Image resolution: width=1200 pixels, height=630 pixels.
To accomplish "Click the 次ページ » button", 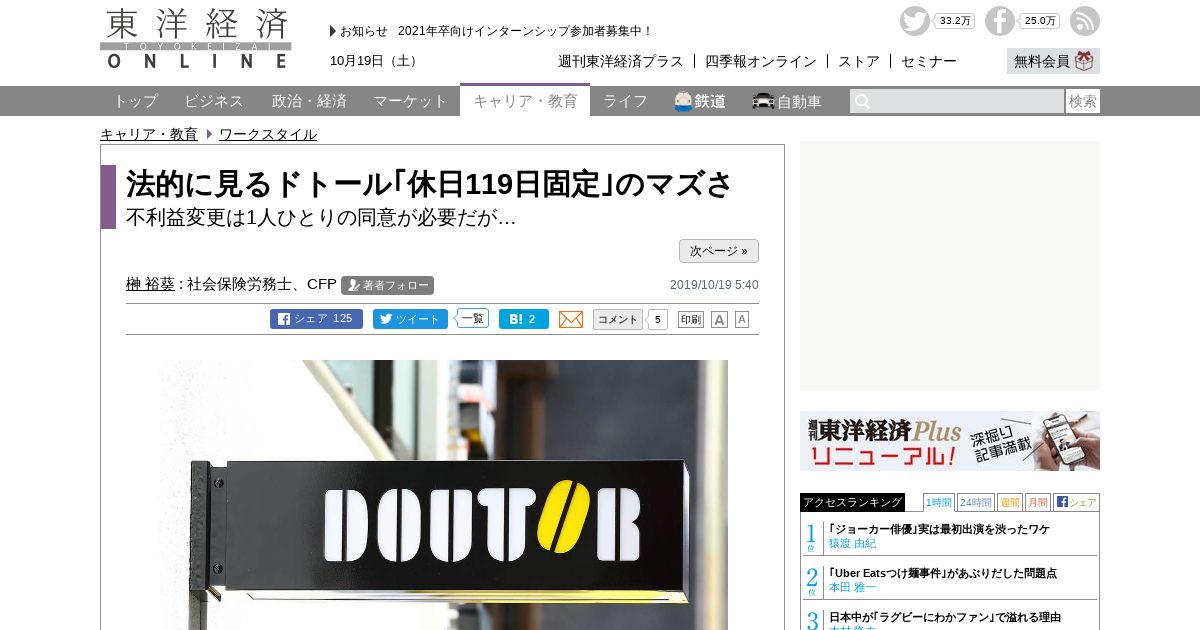I will (x=719, y=251).
